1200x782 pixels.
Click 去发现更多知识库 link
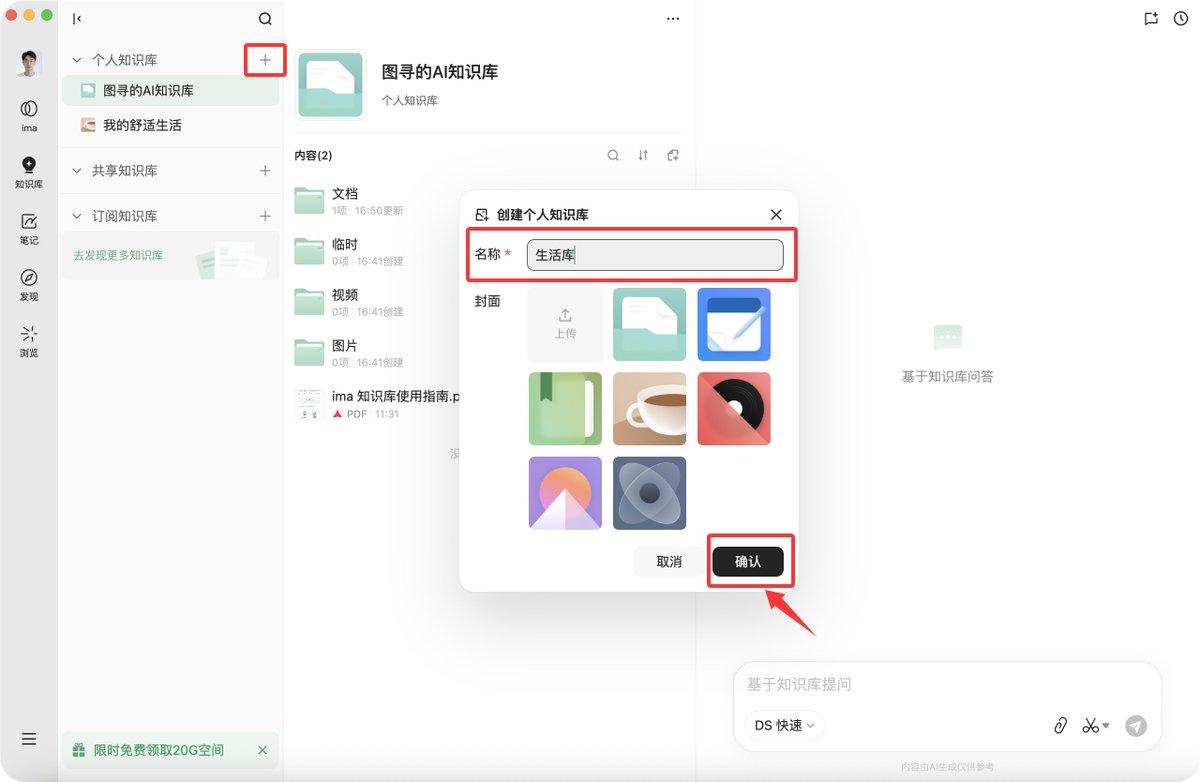tap(118, 255)
